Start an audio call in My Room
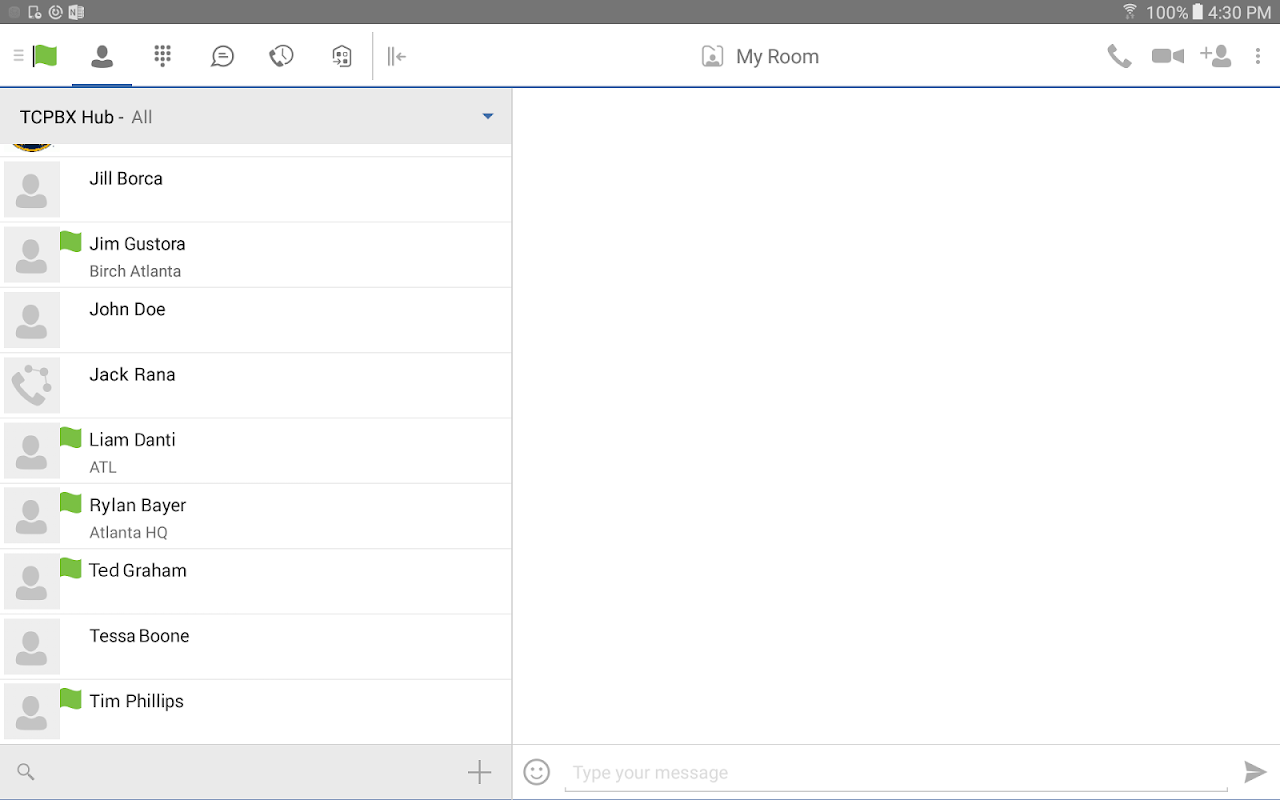 1119,56
